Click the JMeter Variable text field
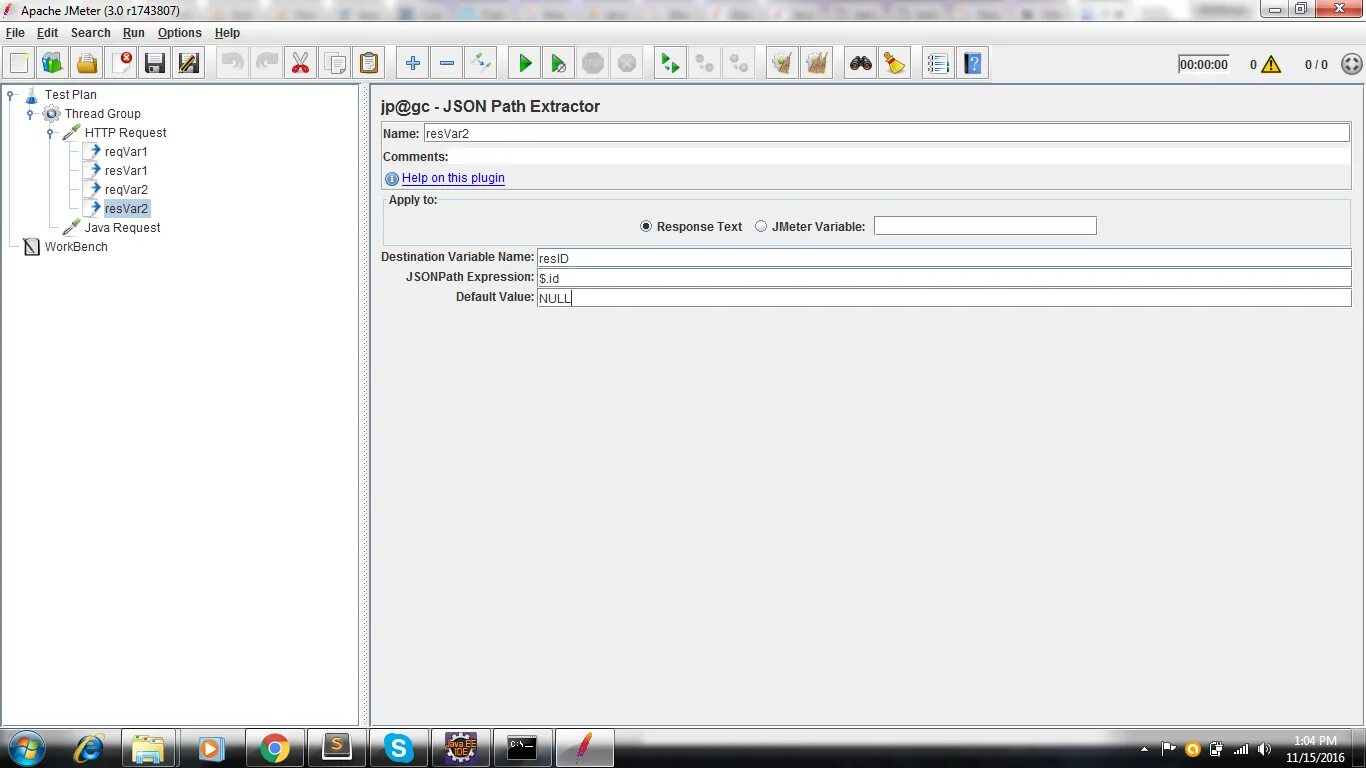1366x768 pixels. [x=985, y=226]
